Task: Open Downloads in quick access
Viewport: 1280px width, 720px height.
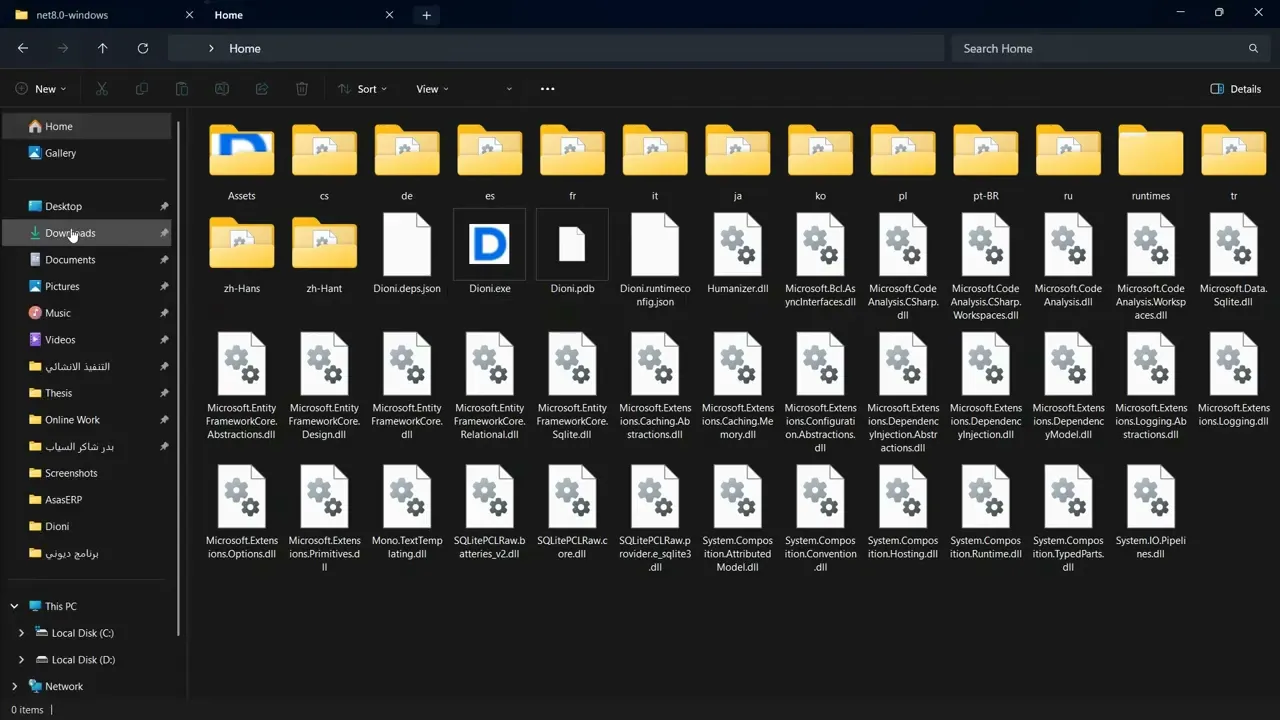Action: tap(88, 233)
